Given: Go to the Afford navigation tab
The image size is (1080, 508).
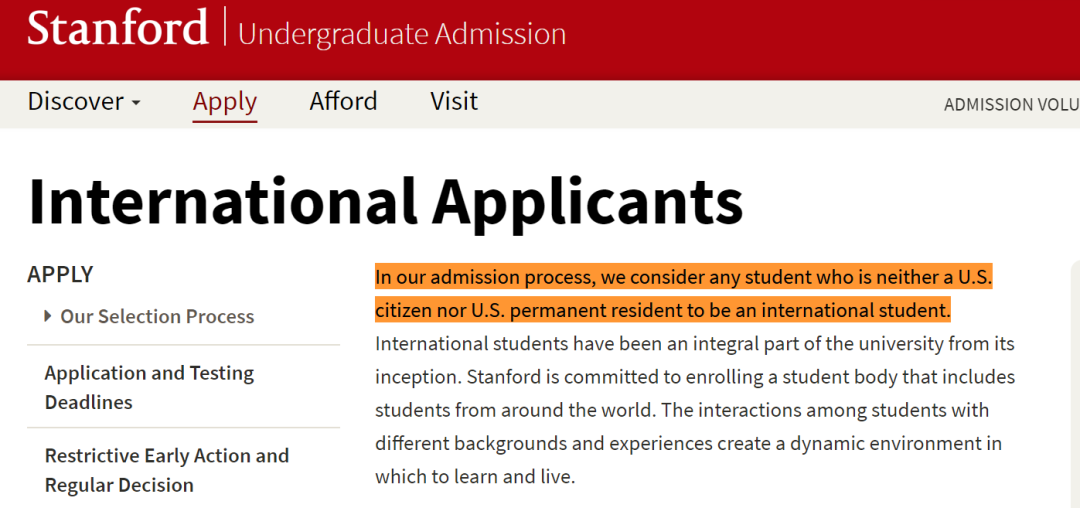Looking at the screenshot, I should [343, 102].
